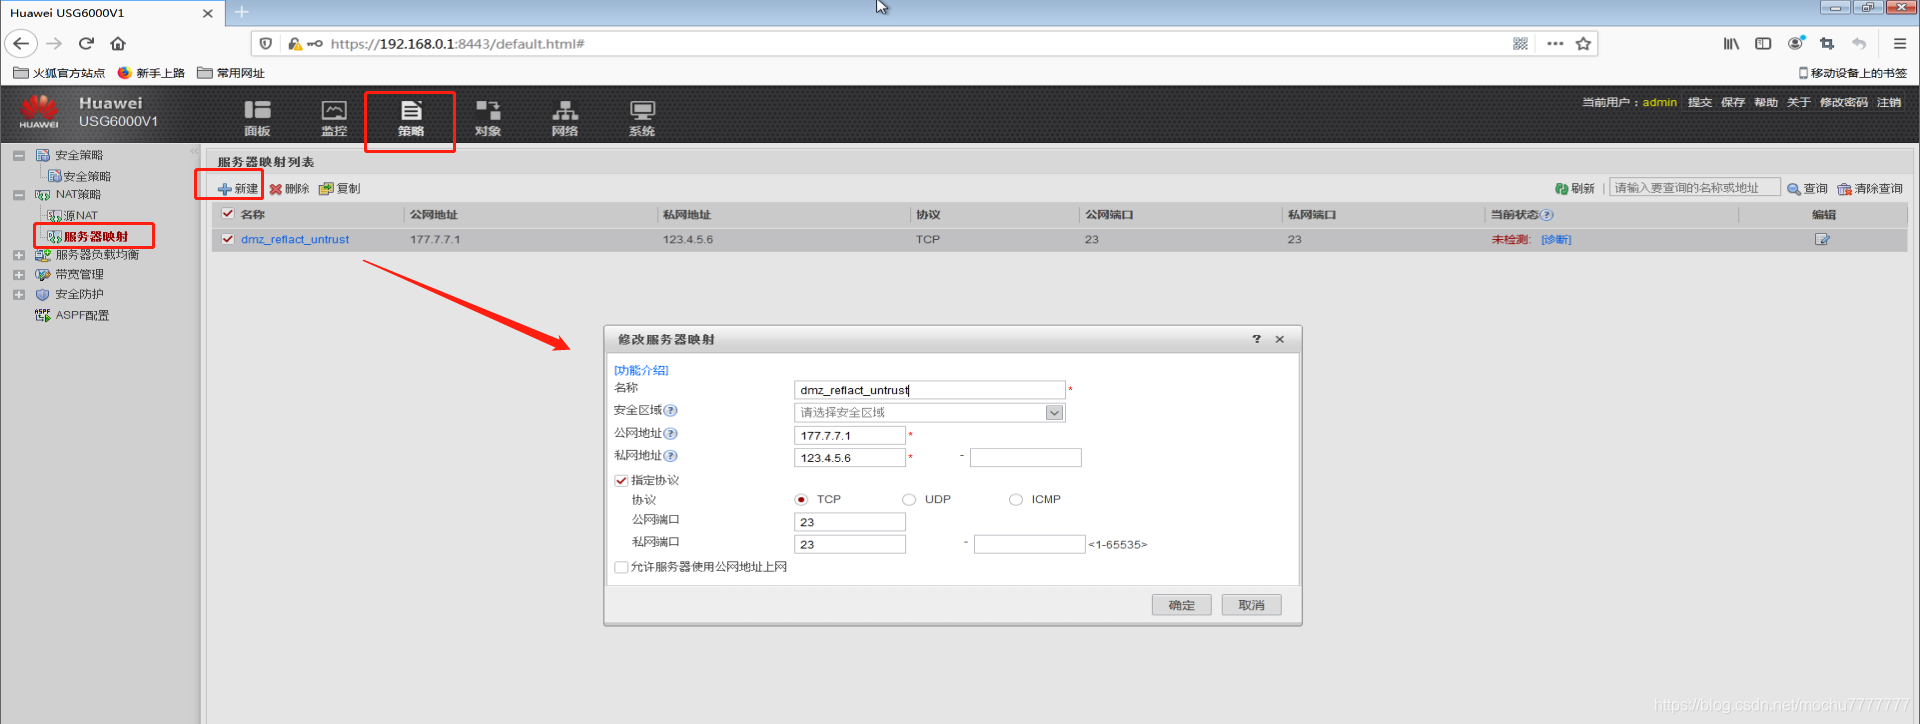Open page actions three-dot menu
The image size is (1920, 724).
(x=1555, y=43)
